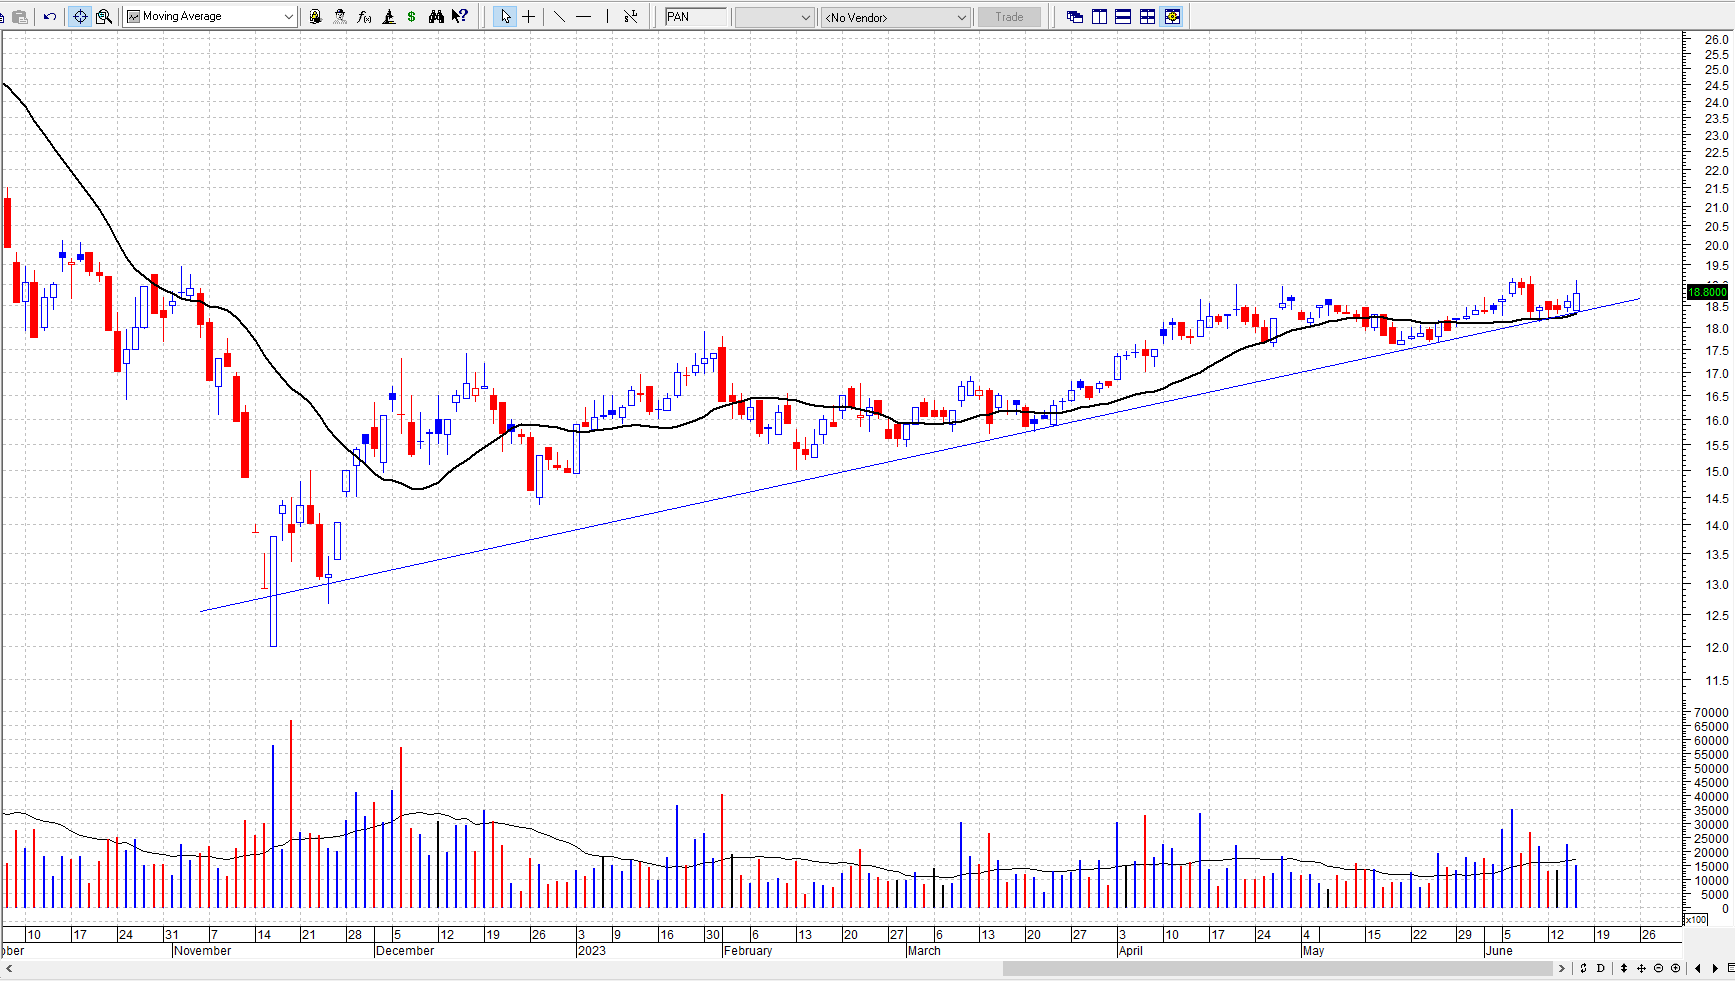Click the binoculars search icon
This screenshot has height=981, width=1735.
click(435, 16)
